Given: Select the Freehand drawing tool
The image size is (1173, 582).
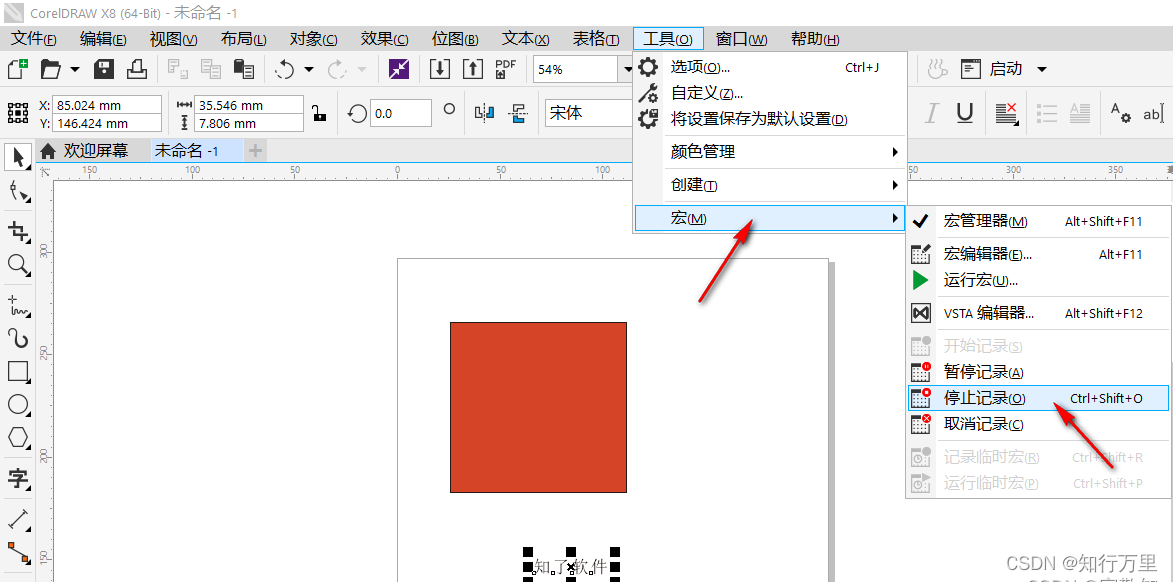Looking at the screenshot, I should [x=18, y=305].
